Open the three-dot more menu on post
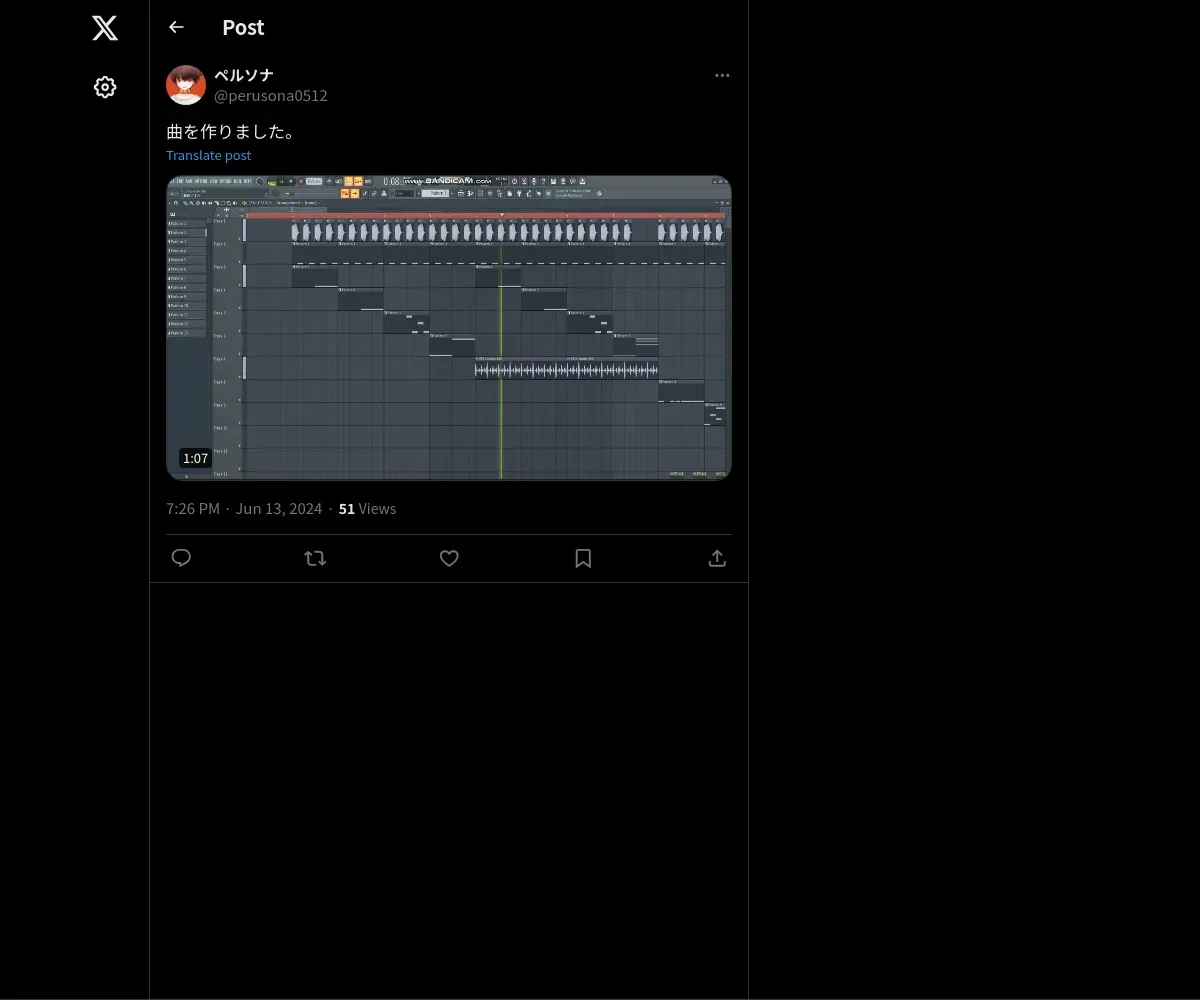Viewport: 1200px width, 1000px height. point(722,75)
